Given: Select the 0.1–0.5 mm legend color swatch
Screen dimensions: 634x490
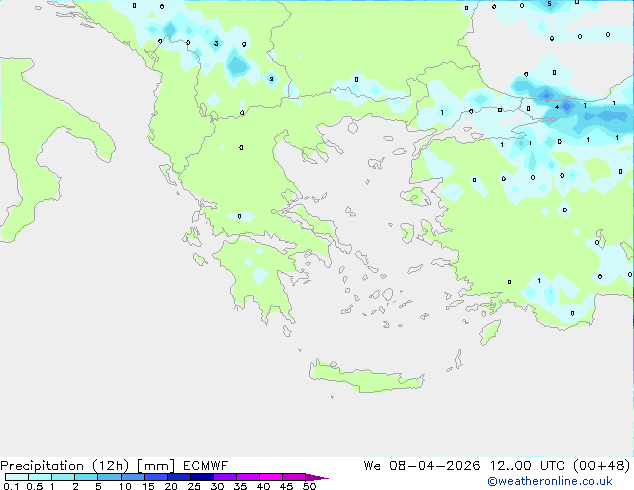Looking at the screenshot, I should [17, 477].
